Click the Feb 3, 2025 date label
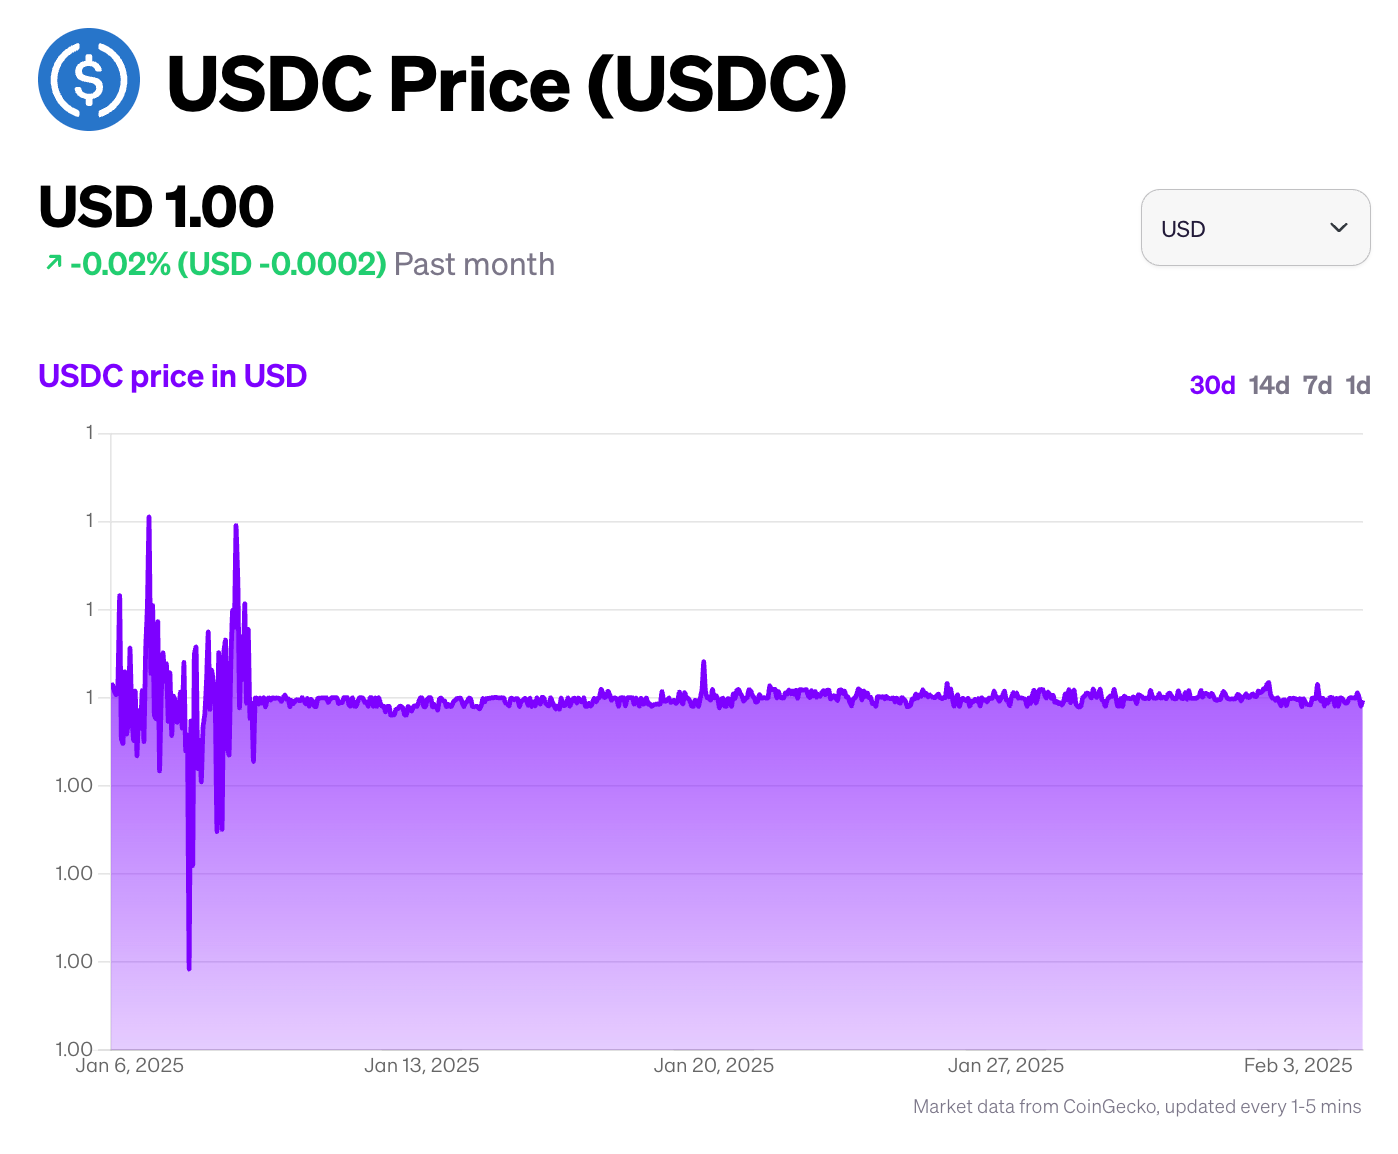 click(1298, 1065)
